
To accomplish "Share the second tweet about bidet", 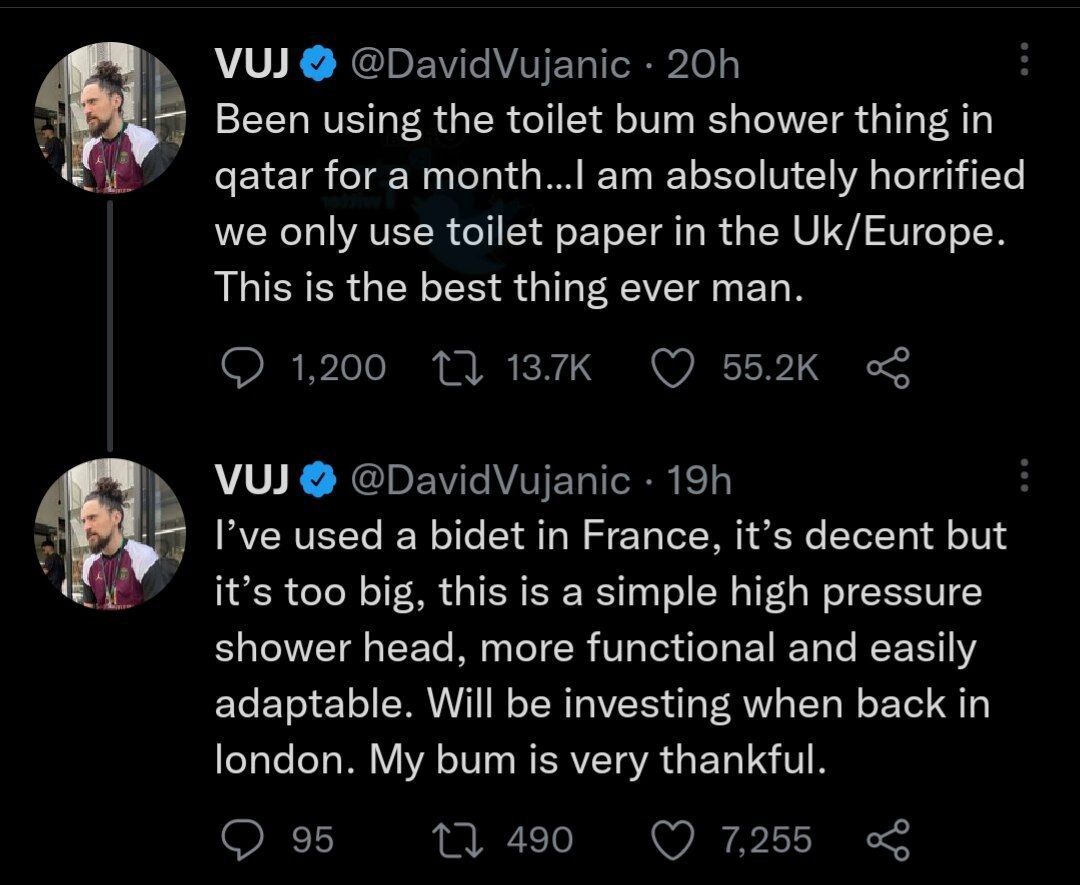I will [887, 838].
